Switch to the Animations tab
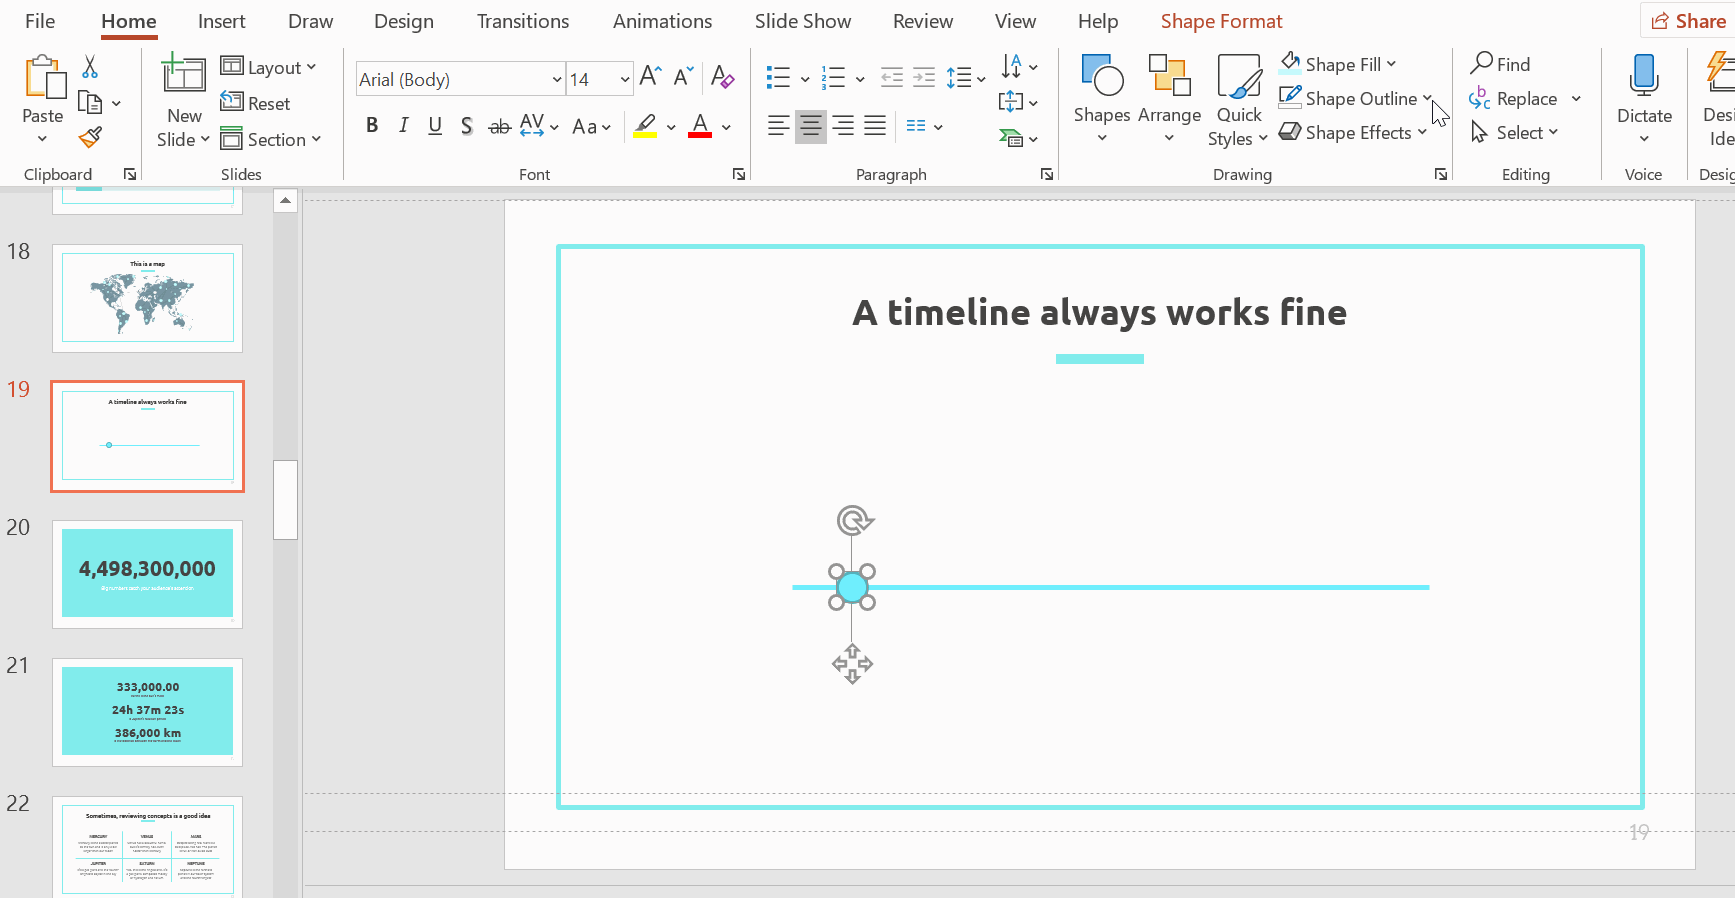 [x=662, y=21]
